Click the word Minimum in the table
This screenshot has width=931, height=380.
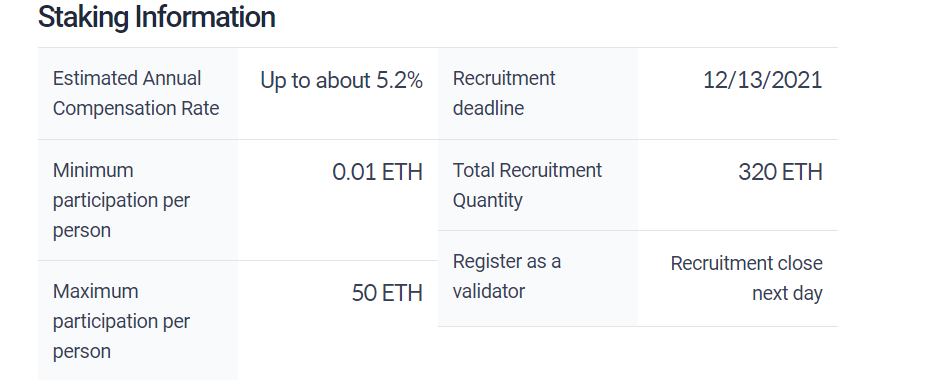tap(93, 170)
